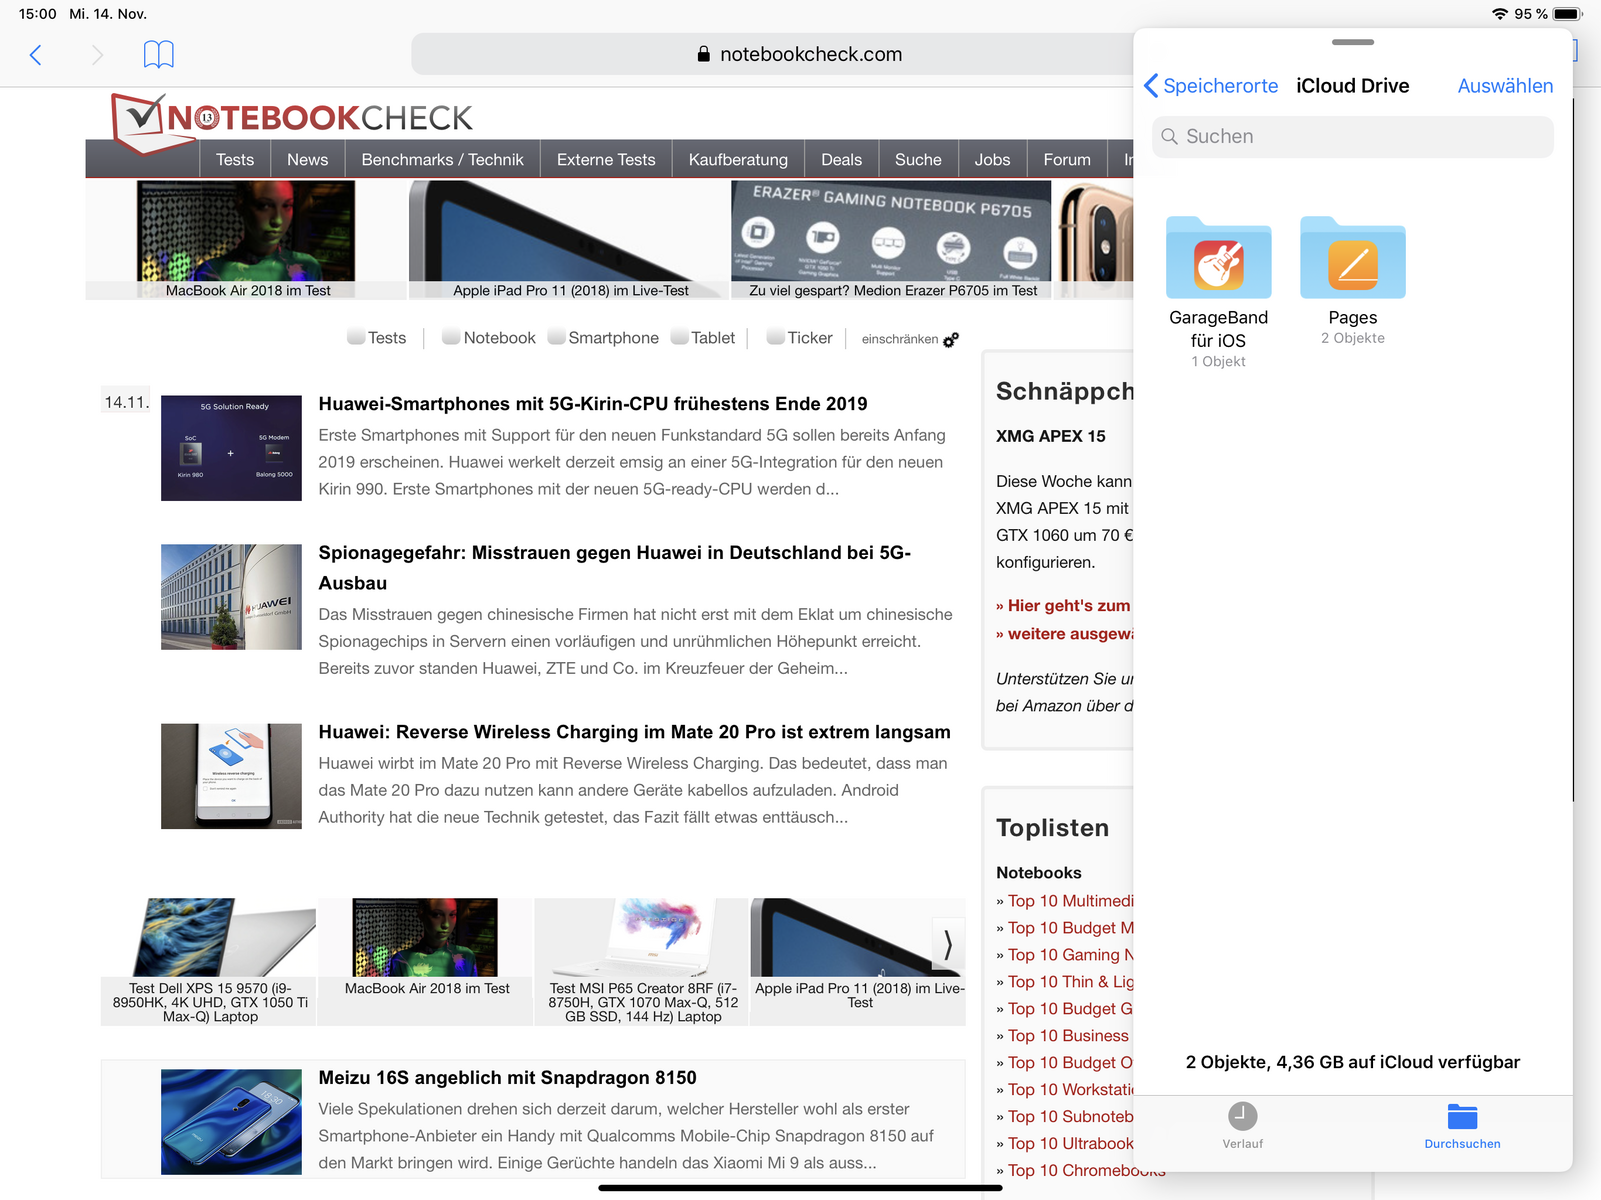Focus the Suchen search field
This screenshot has height=1200, width=1601.
pos(1352,137)
